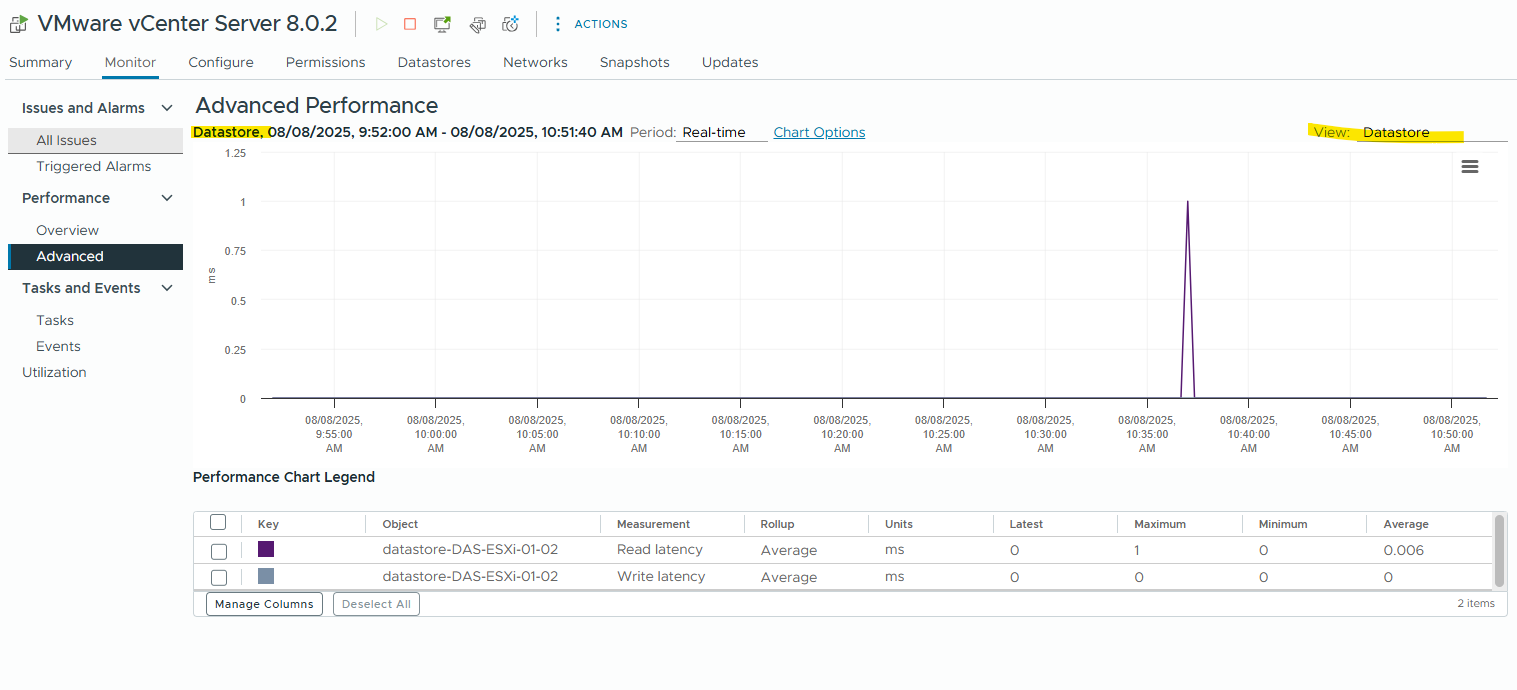The width and height of the screenshot is (1517, 690).
Task: Click the VM icon beside the title
Action: point(18,24)
